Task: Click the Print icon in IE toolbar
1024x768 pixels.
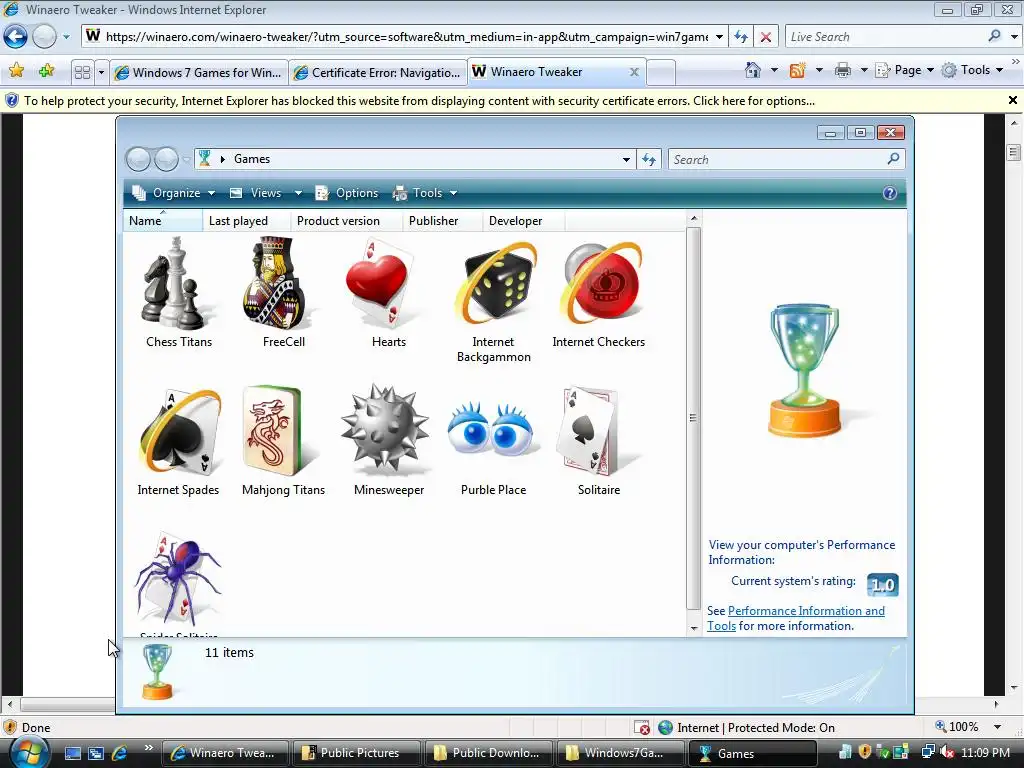Action: [x=842, y=71]
